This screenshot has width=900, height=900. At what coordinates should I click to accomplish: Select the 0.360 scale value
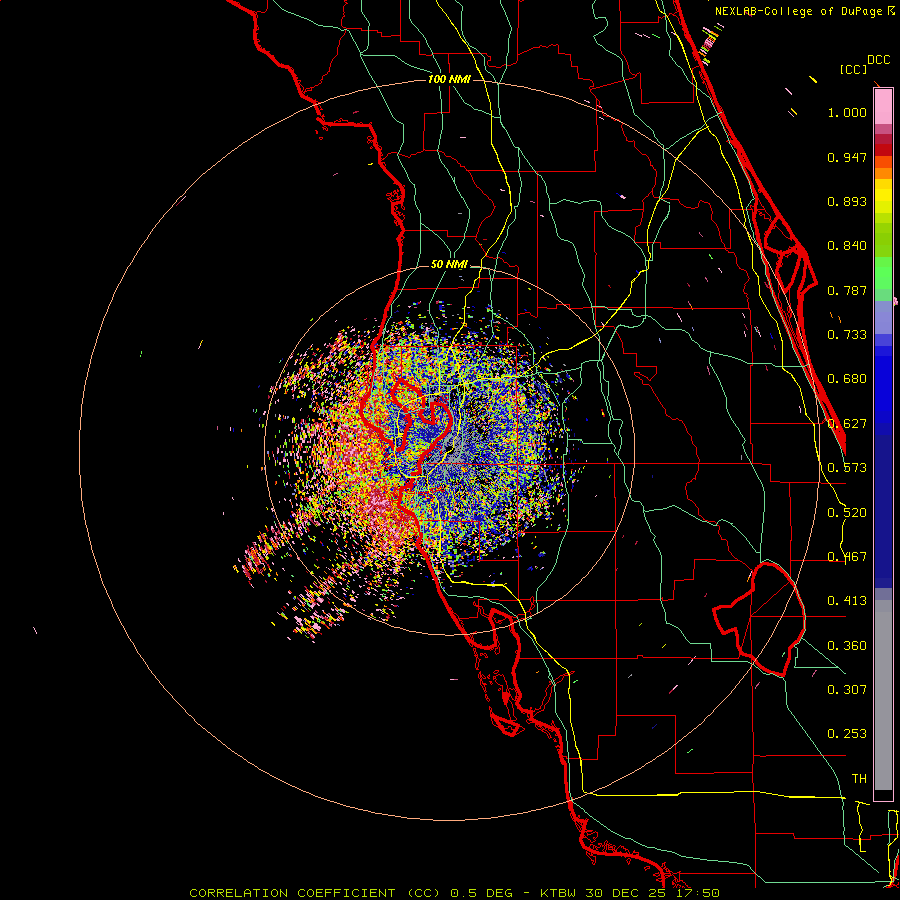[847, 646]
